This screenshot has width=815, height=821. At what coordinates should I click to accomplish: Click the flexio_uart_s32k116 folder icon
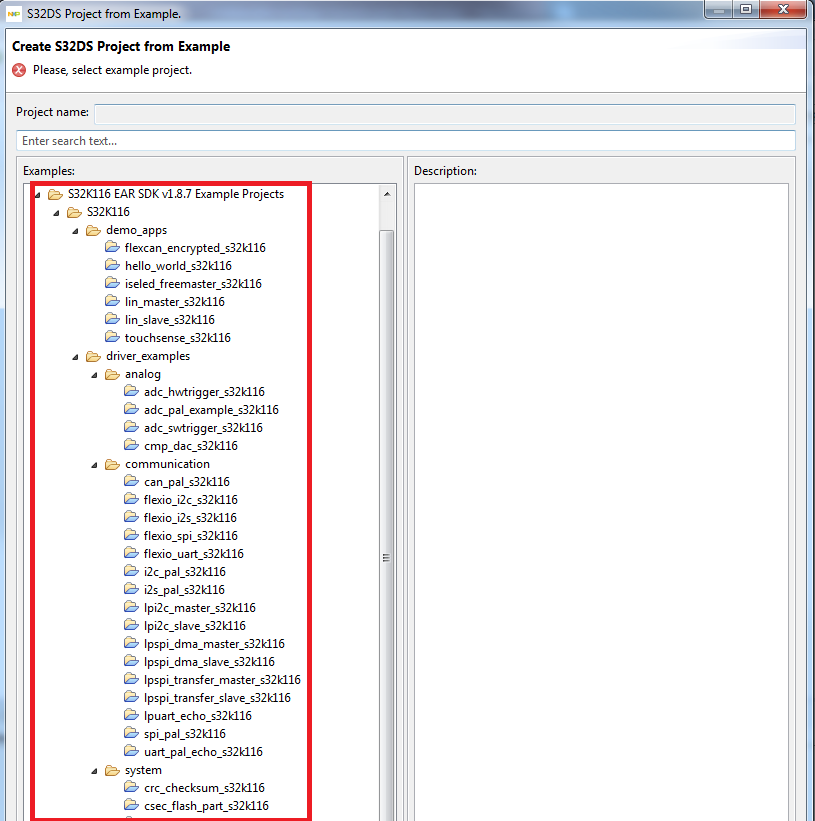click(131, 553)
